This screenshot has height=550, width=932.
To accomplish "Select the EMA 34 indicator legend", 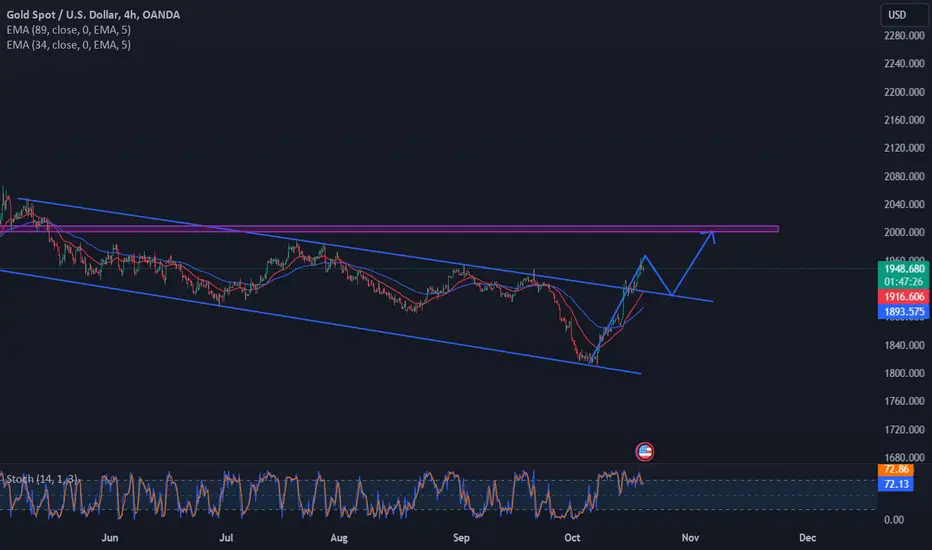I will (x=69, y=45).
